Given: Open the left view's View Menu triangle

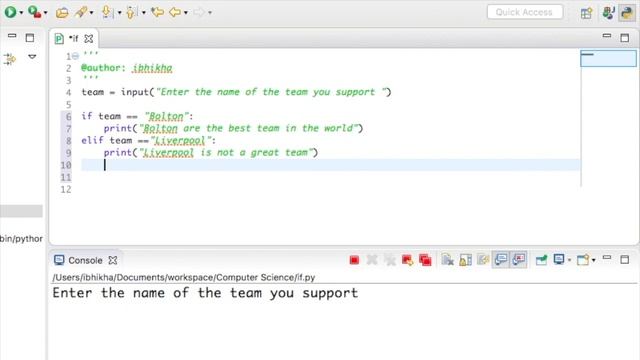Looking at the screenshot, I should (32, 57).
